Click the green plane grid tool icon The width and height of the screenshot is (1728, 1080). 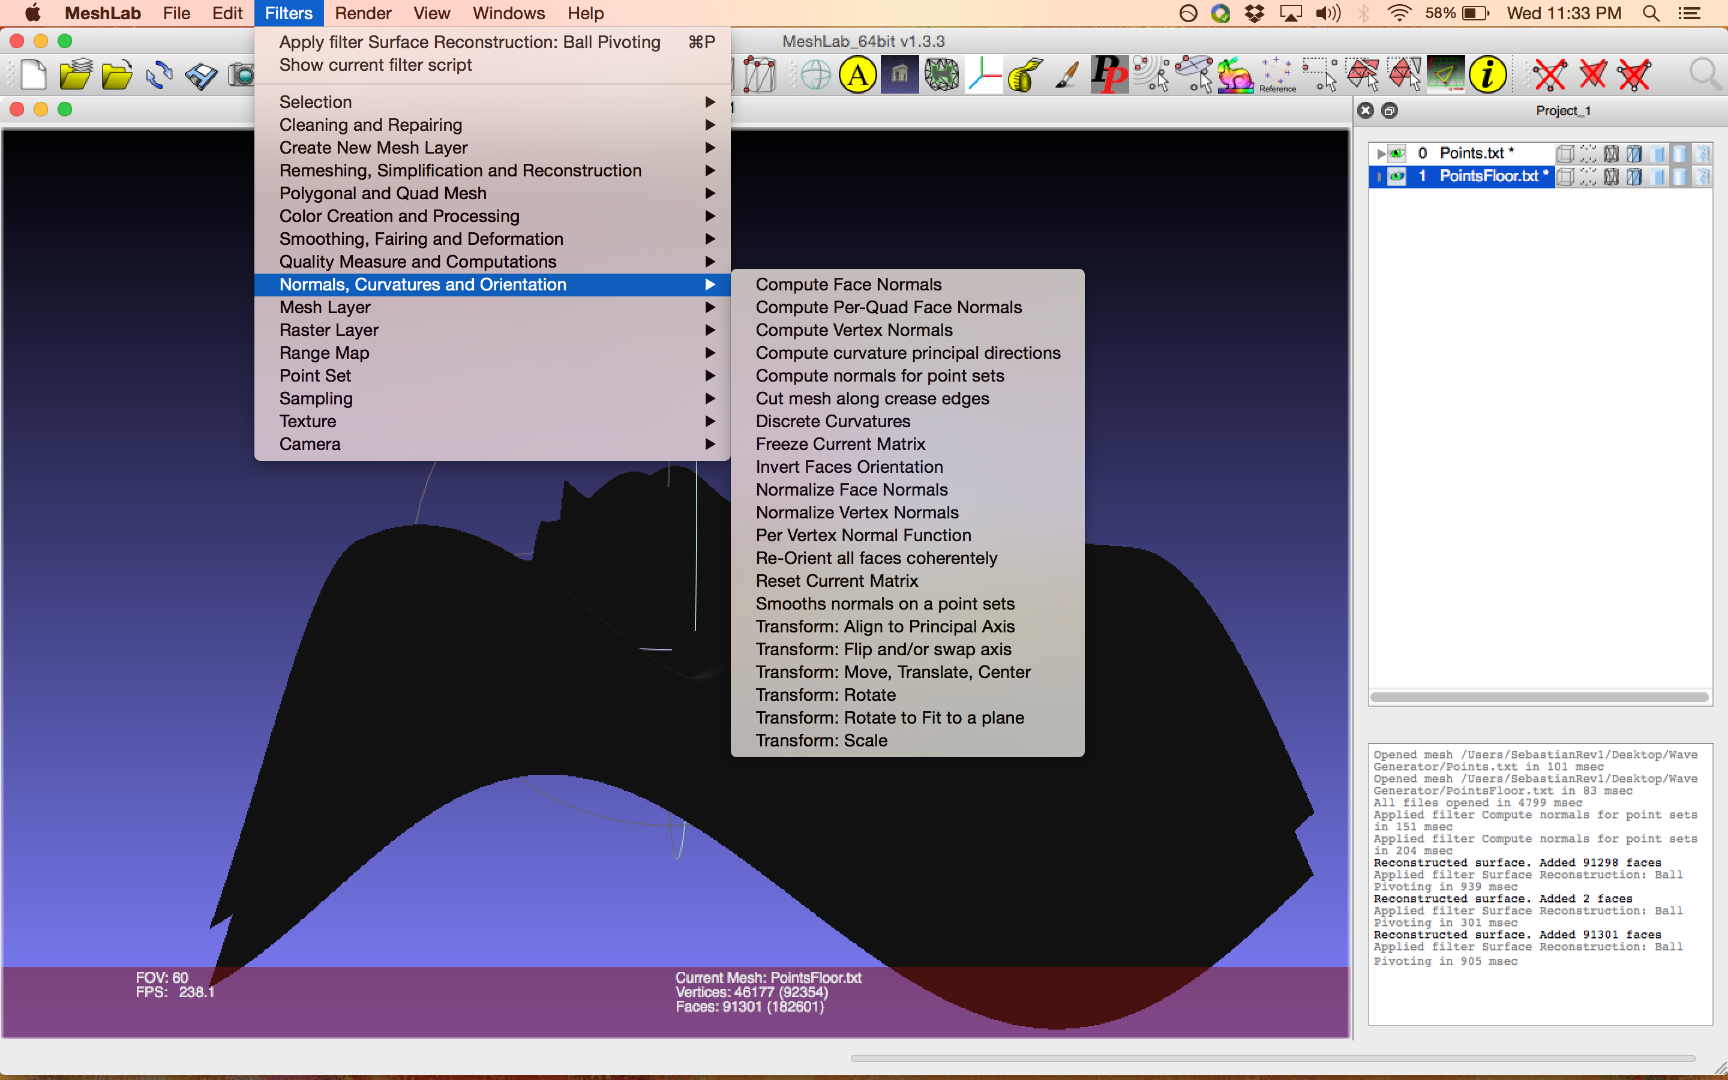click(x=1445, y=75)
